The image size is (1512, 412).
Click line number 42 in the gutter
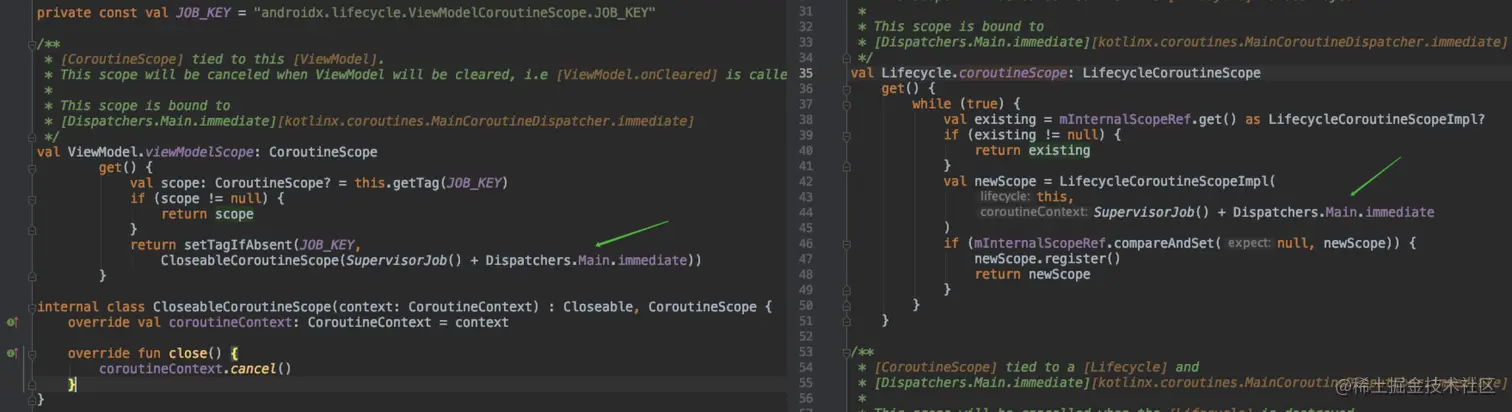pos(806,181)
